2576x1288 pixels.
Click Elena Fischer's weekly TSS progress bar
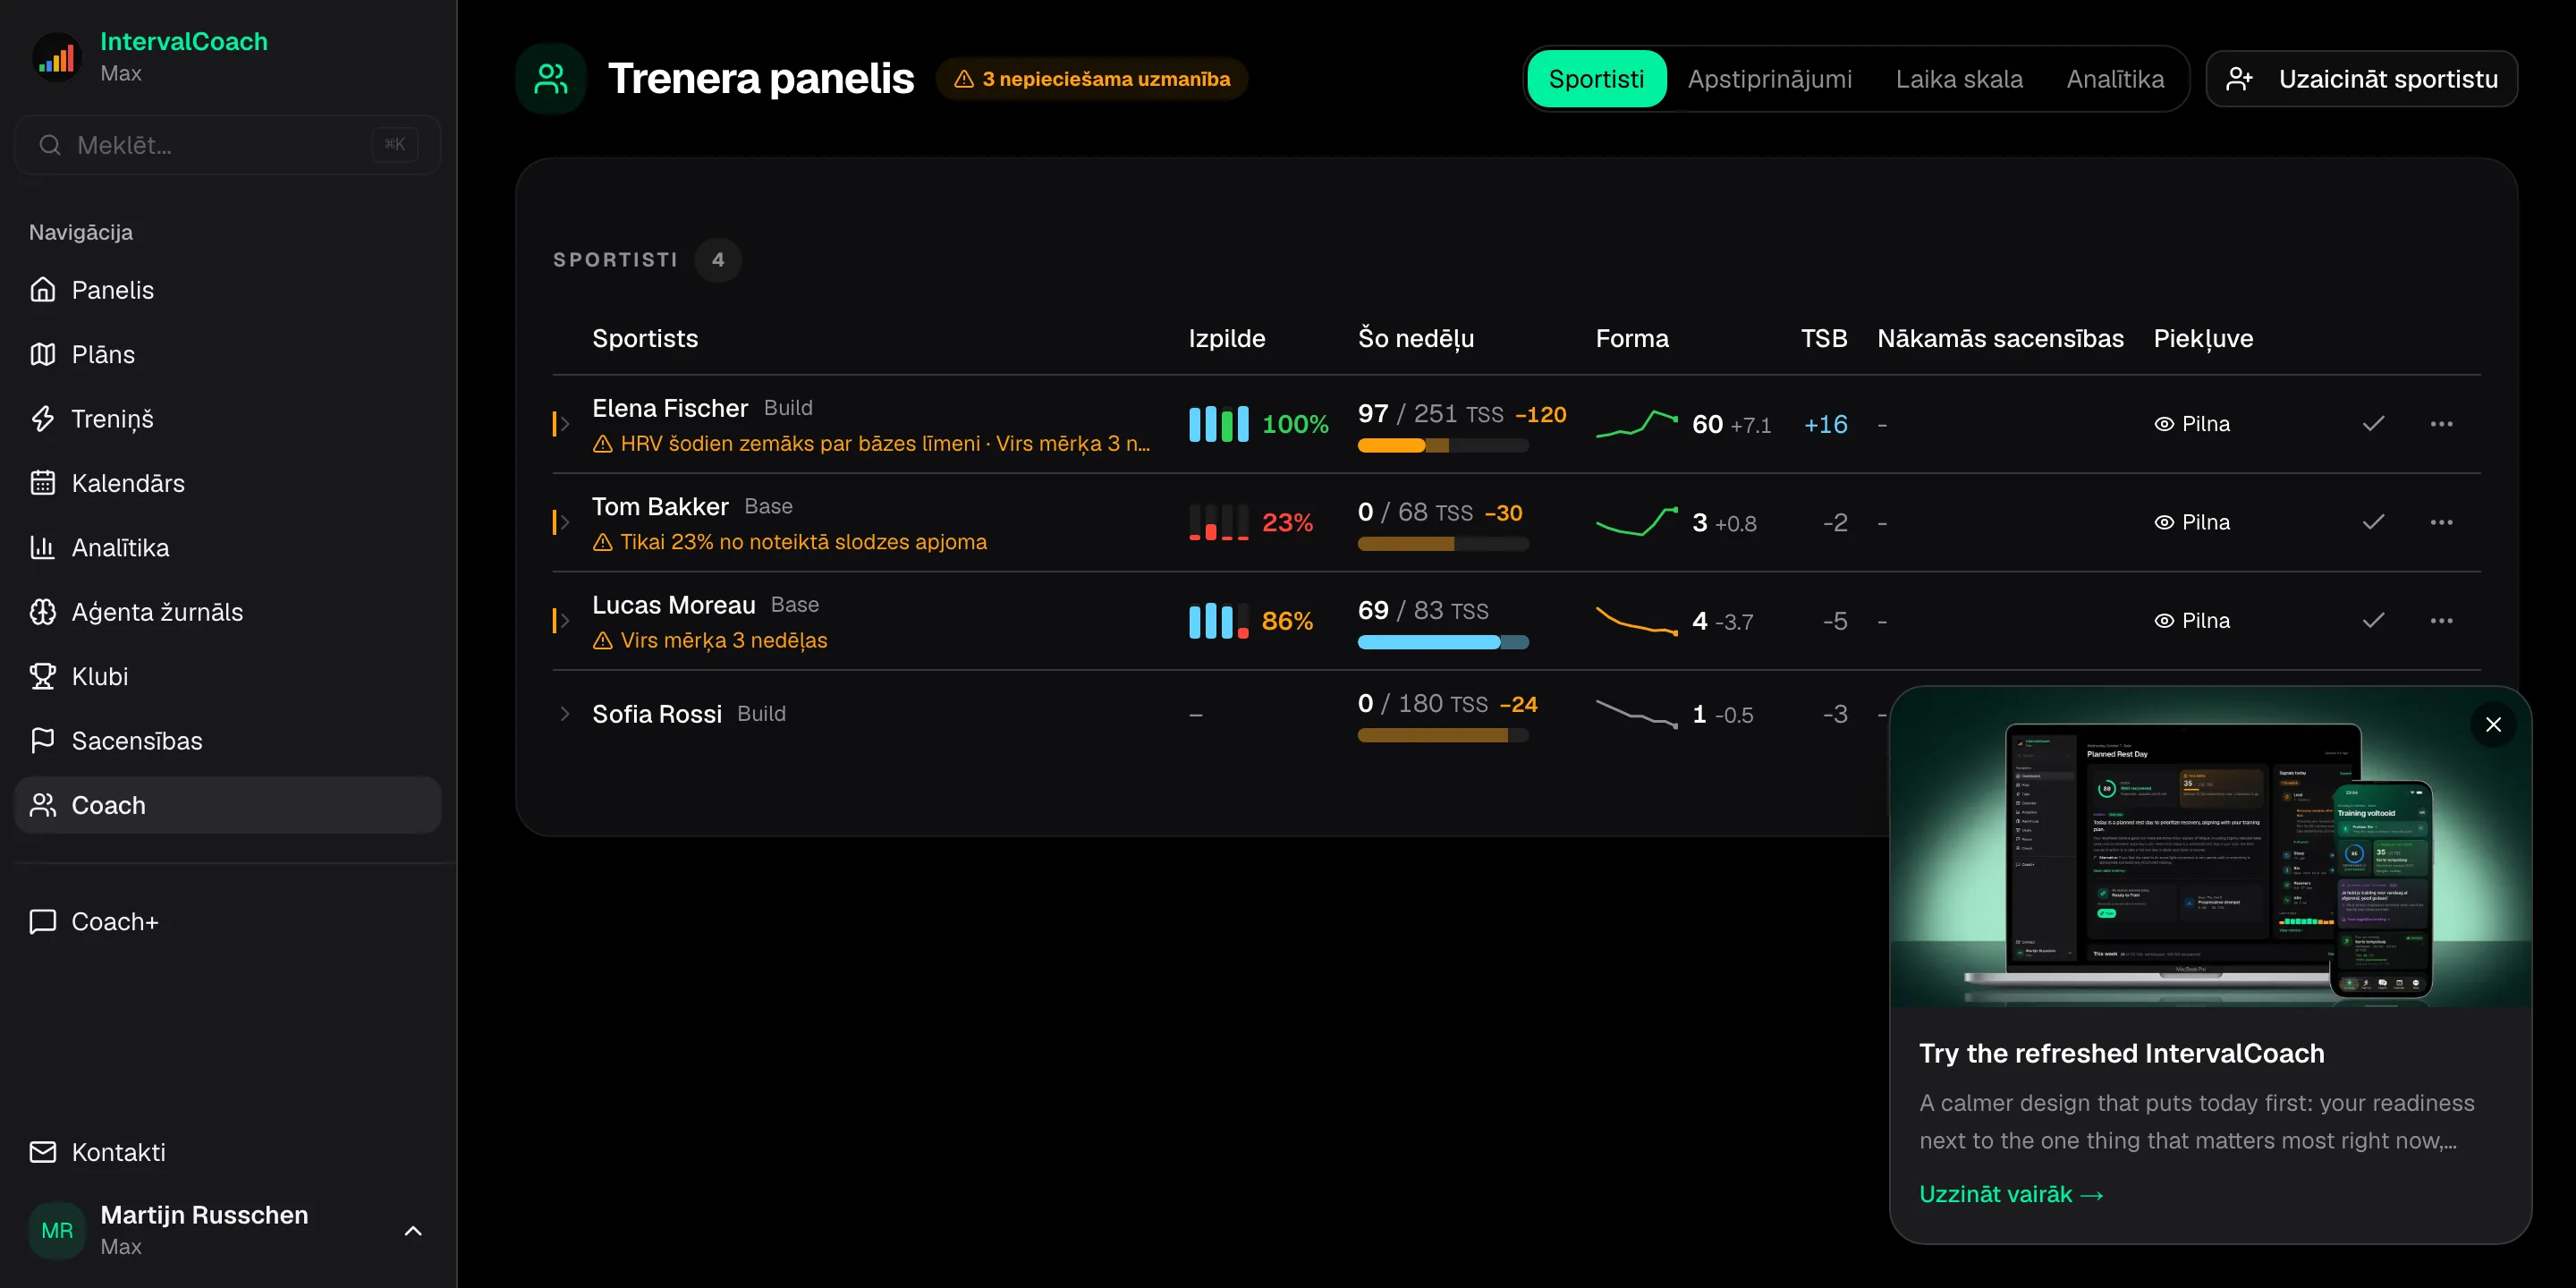click(1442, 446)
